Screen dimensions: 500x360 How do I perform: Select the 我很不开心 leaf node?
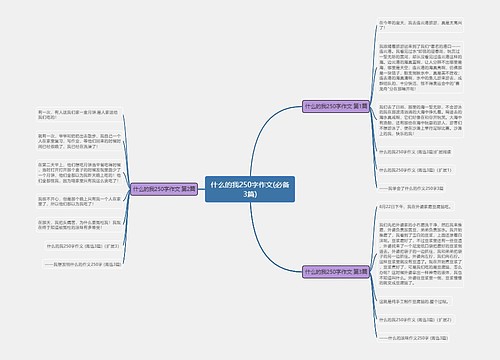coord(79,201)
